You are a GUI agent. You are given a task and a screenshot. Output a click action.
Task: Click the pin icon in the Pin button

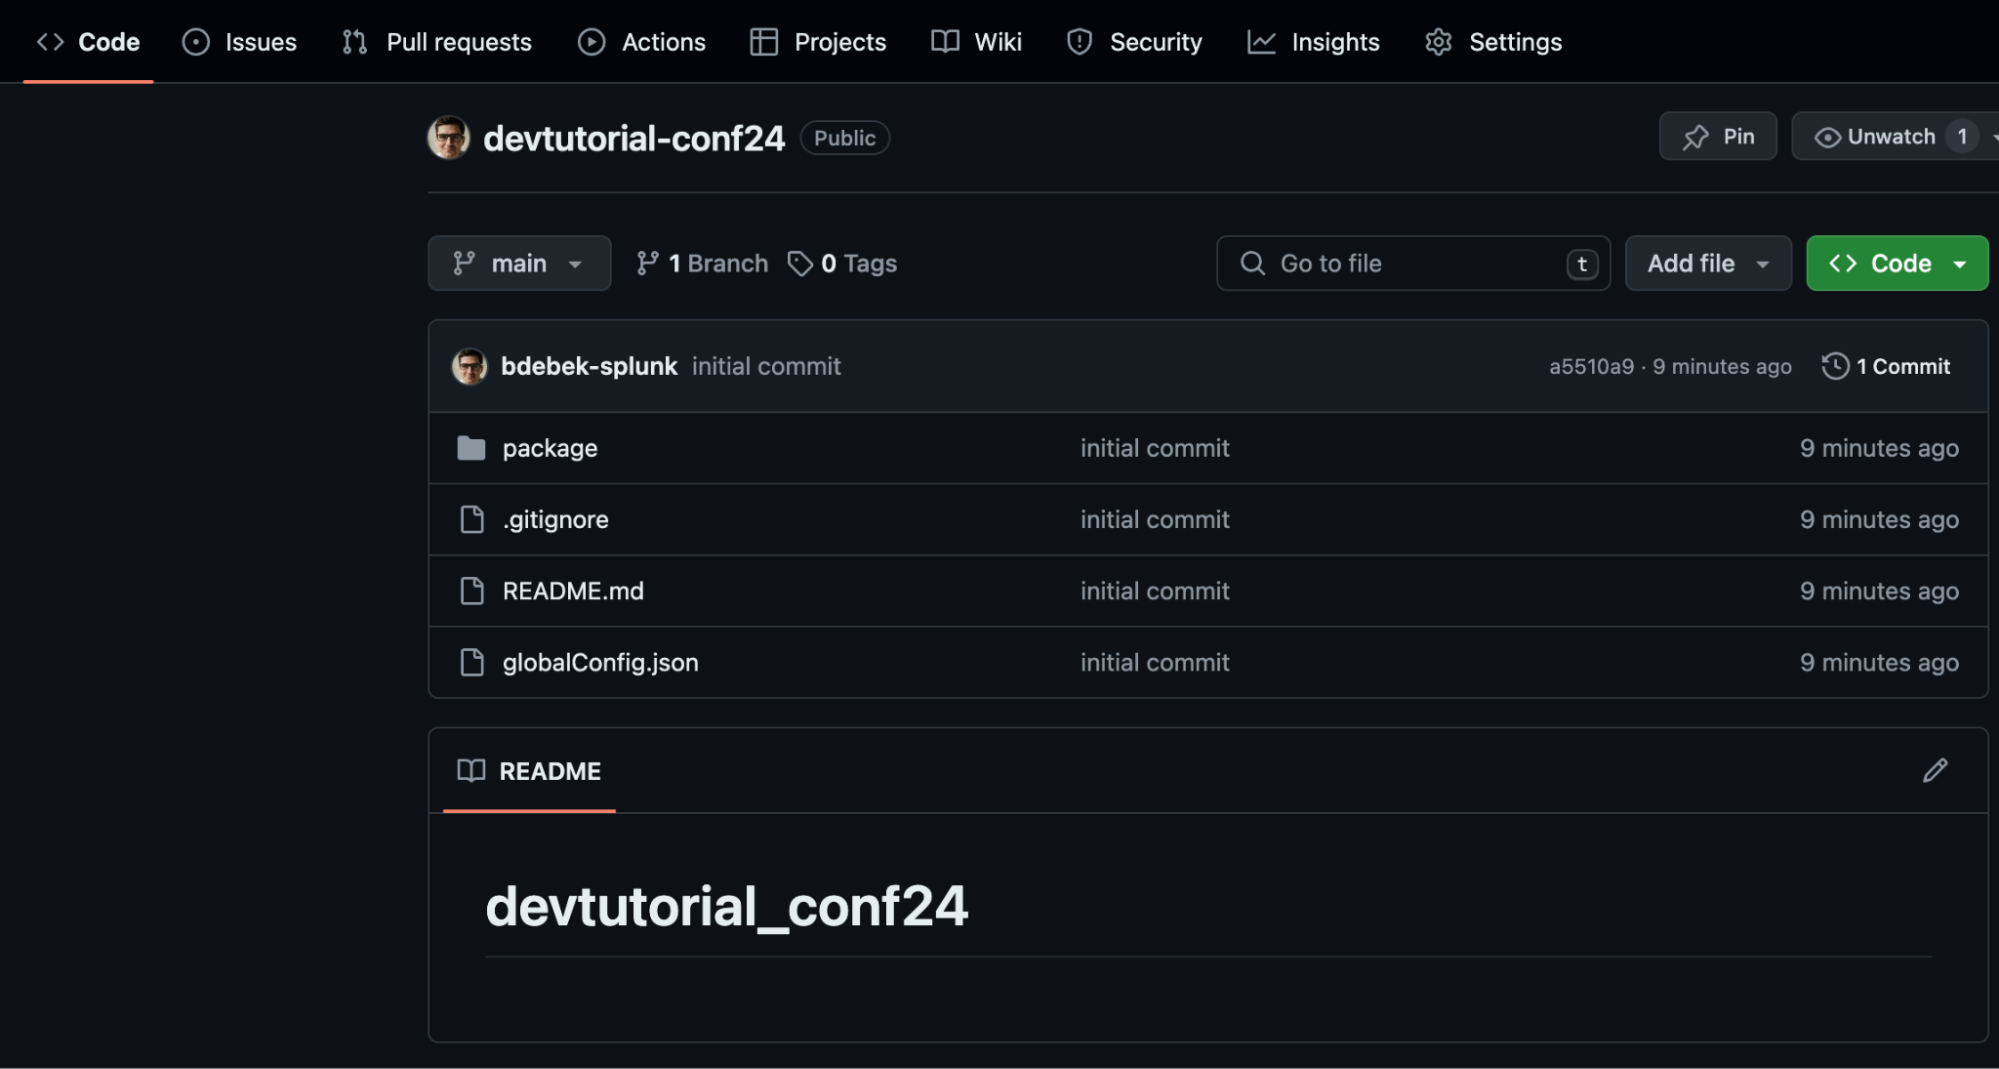[x=1696, y=137]
